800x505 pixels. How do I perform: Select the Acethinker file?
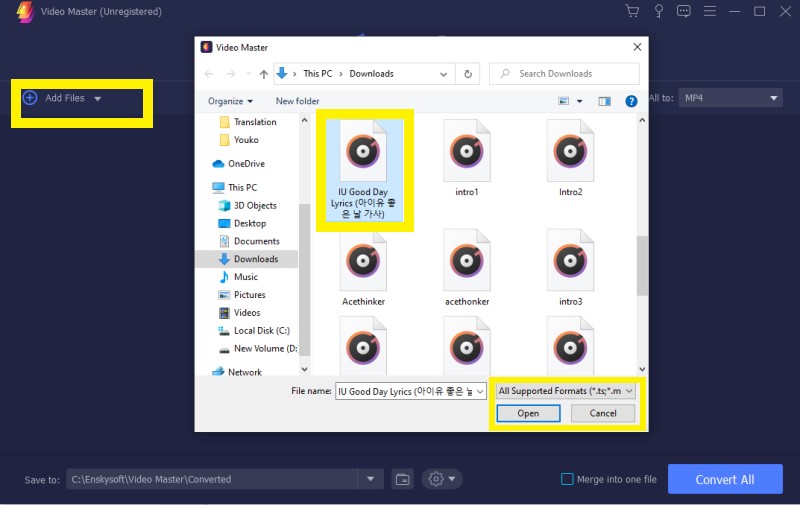coord(363,268)
